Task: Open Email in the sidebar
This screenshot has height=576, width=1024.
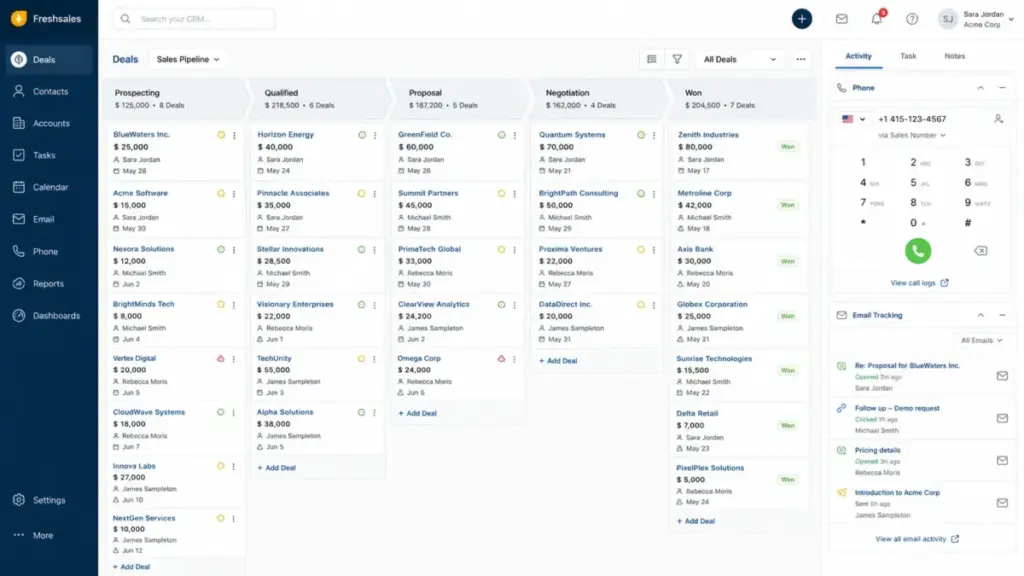Action: point(49,219)
